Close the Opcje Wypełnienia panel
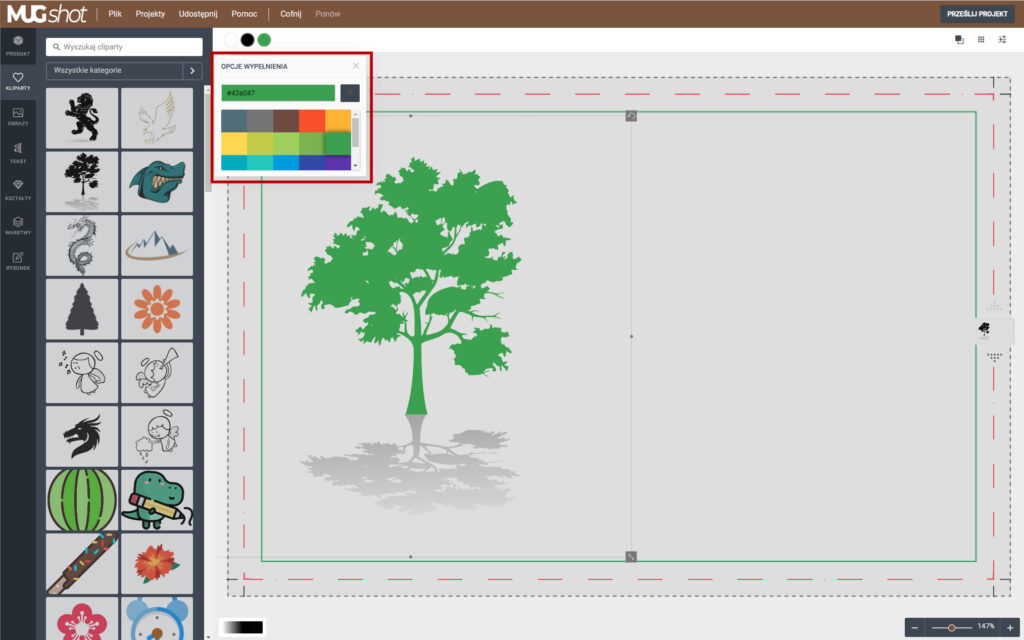The image size is (1024, 640). point(356,66)
